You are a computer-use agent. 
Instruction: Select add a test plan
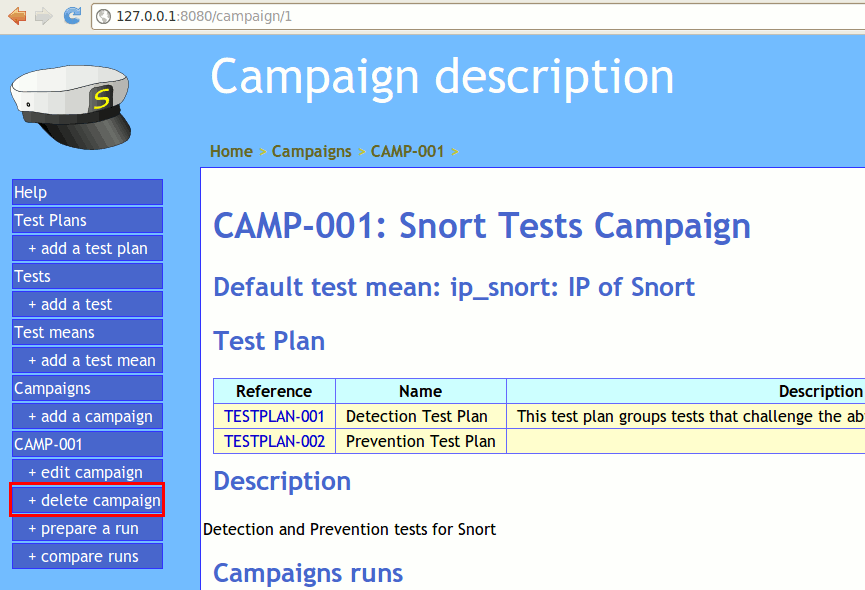point(87,248)
